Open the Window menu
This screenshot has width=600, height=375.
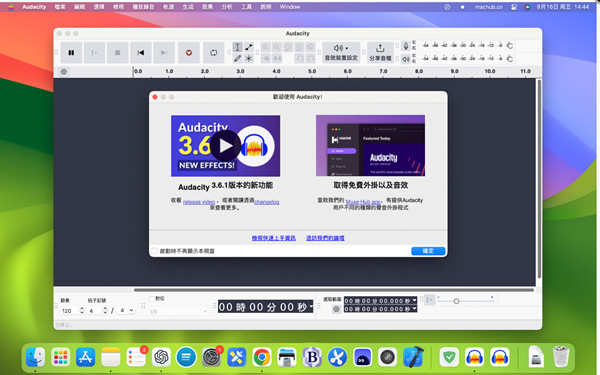(290, 7)
